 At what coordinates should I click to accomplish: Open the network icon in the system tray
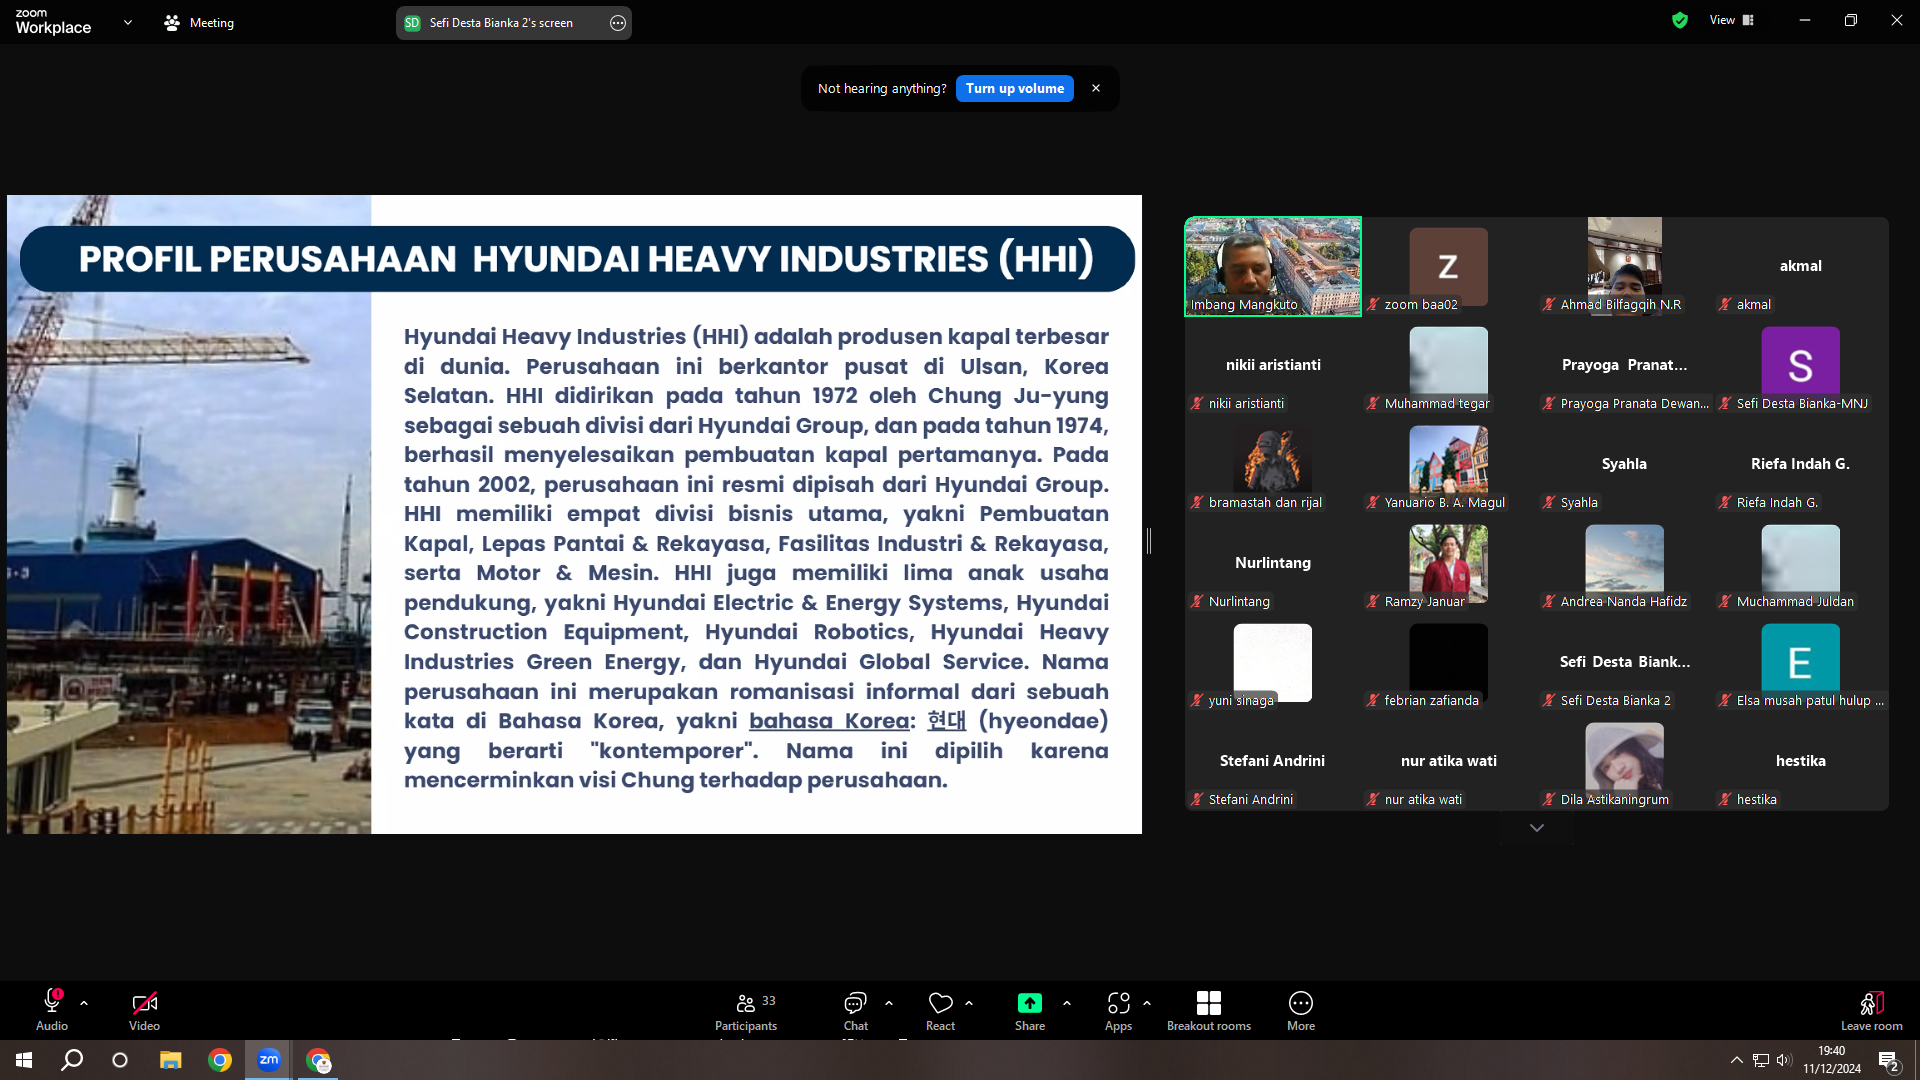click(x=1761, y=1060)
